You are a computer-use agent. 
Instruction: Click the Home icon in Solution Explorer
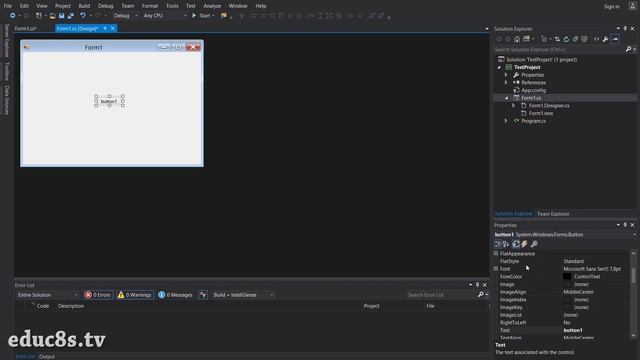click(517, 39)
